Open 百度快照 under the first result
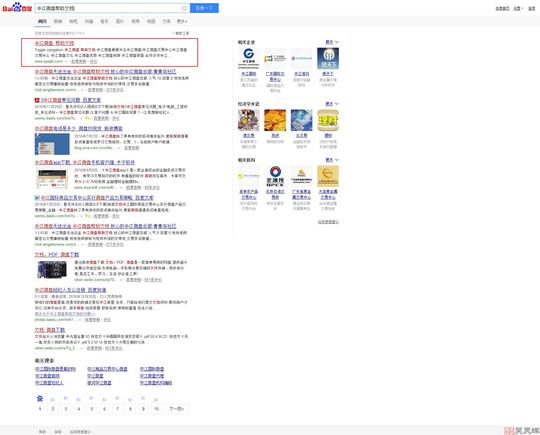 tap(79, 61)
